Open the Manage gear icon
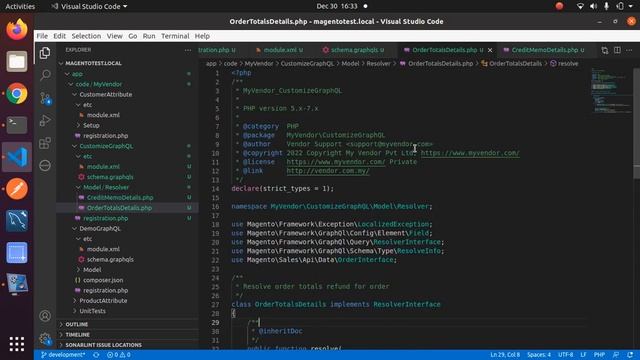Viewport: 640px width, 360px height. pos(45,339)
